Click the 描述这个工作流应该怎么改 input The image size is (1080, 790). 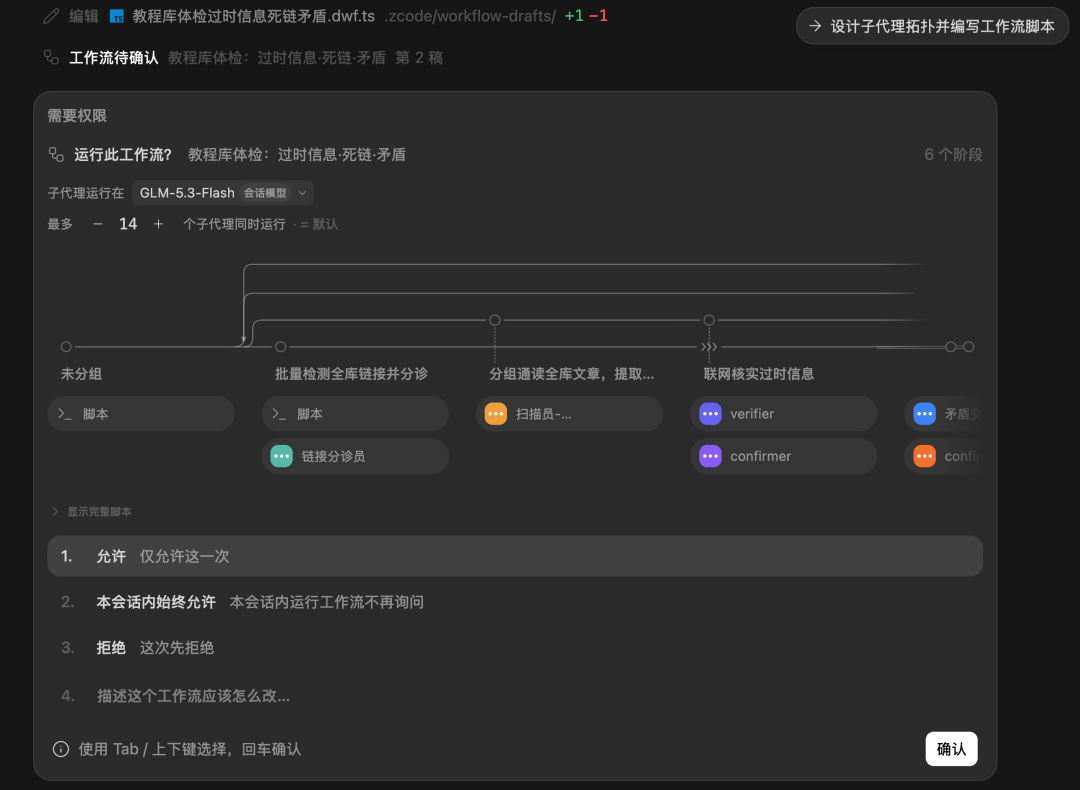pos(515,696)
